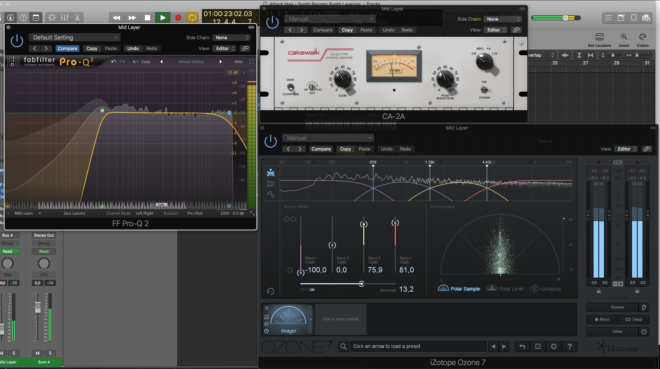Open Side Chain dropdown in CA-2A window
Screen dimensions: 660x369
[x=503, y=19]
